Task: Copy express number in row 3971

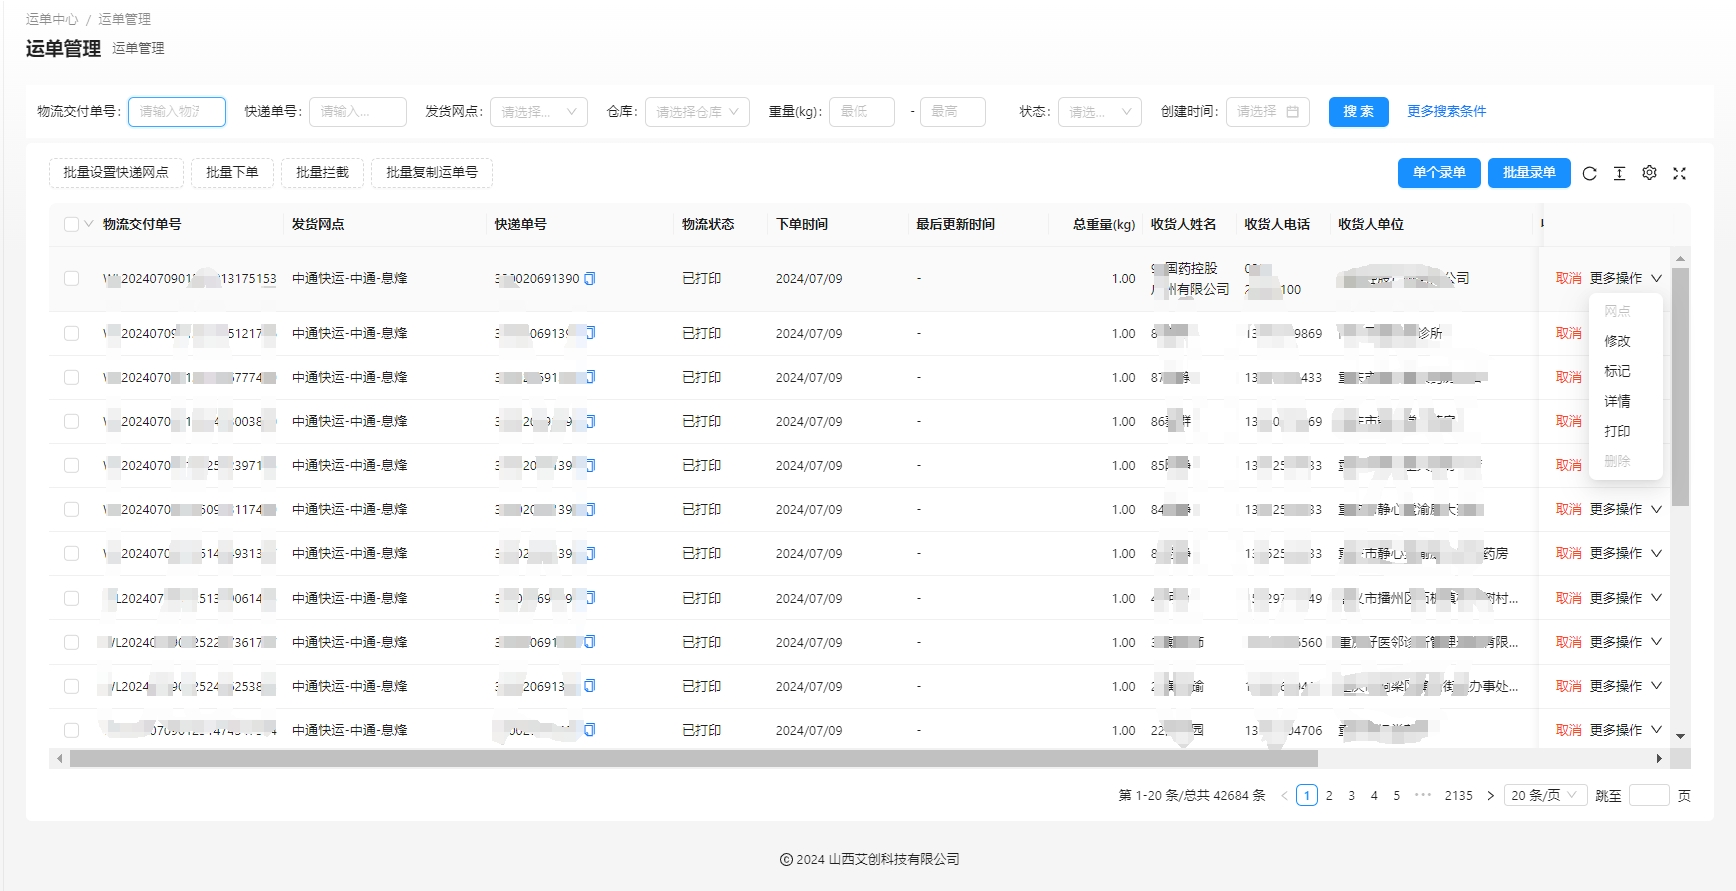Action: pos(590,465)
